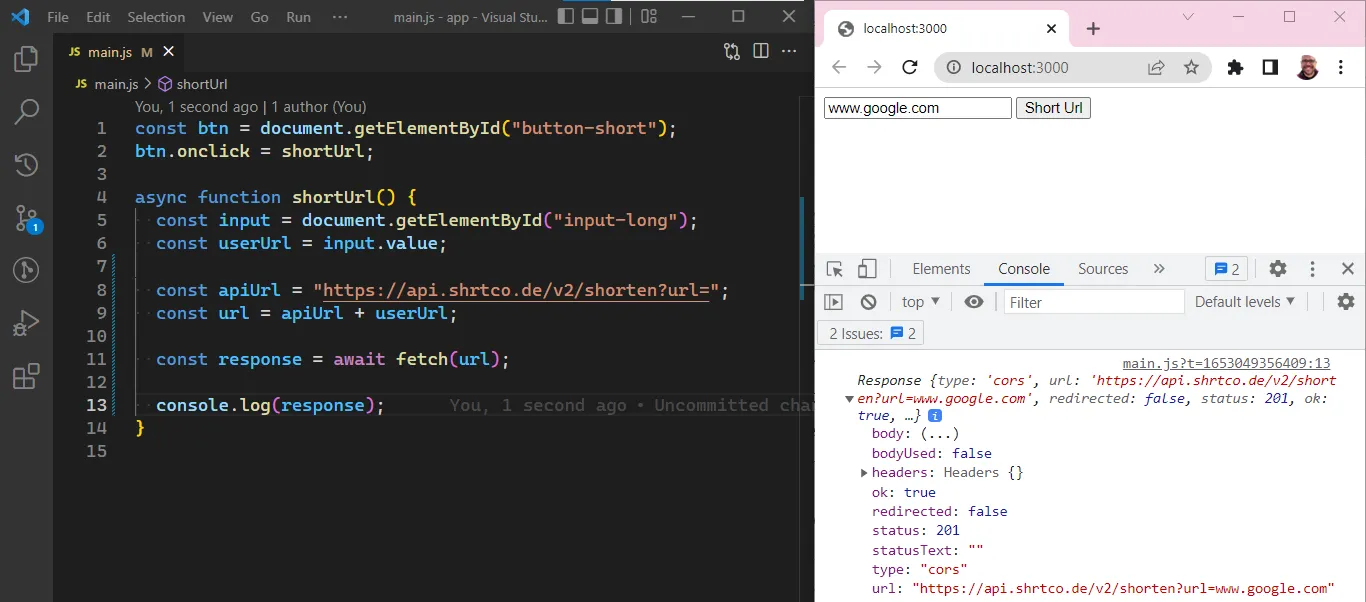Expand the headers property in console output
Viewport: 1366px width, 602px height.
pos(864,473)
